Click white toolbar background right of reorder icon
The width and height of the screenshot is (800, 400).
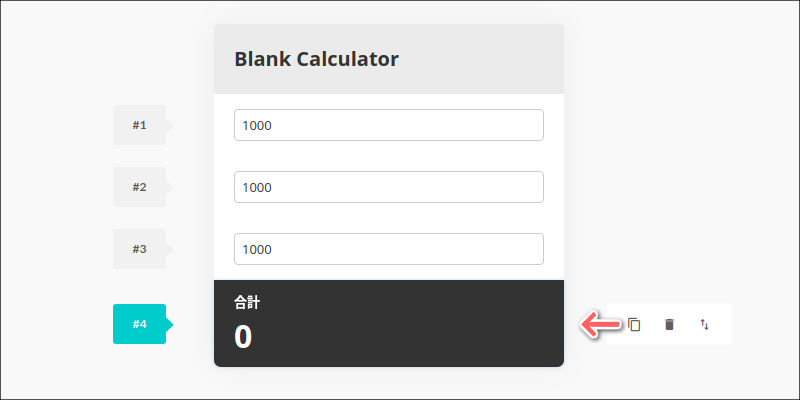pos(723,324)
